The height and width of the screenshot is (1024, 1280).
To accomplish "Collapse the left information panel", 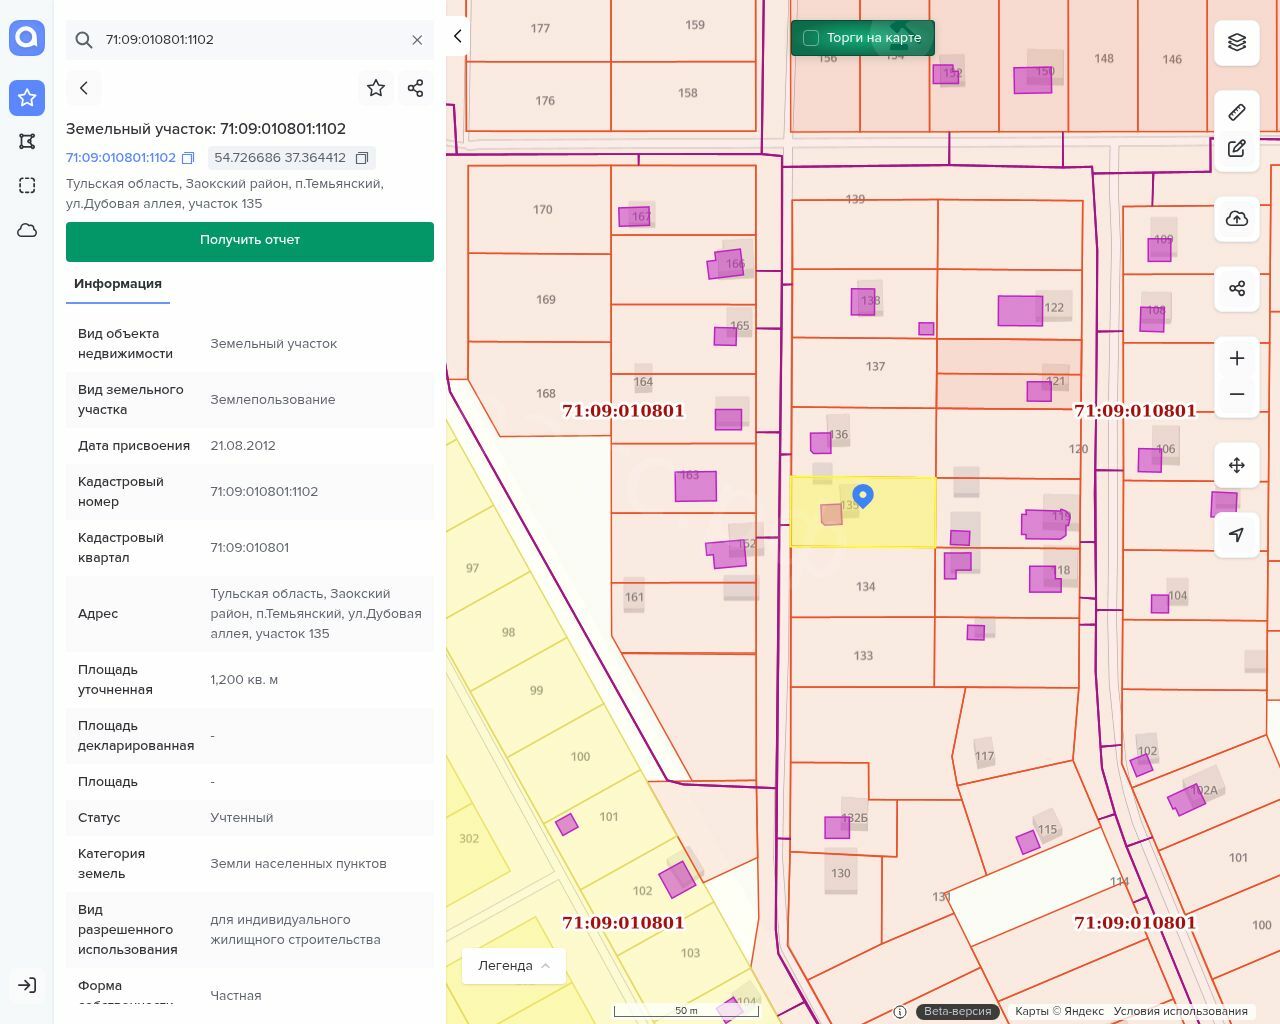I will pyautogui.click(x=457, y=36).
